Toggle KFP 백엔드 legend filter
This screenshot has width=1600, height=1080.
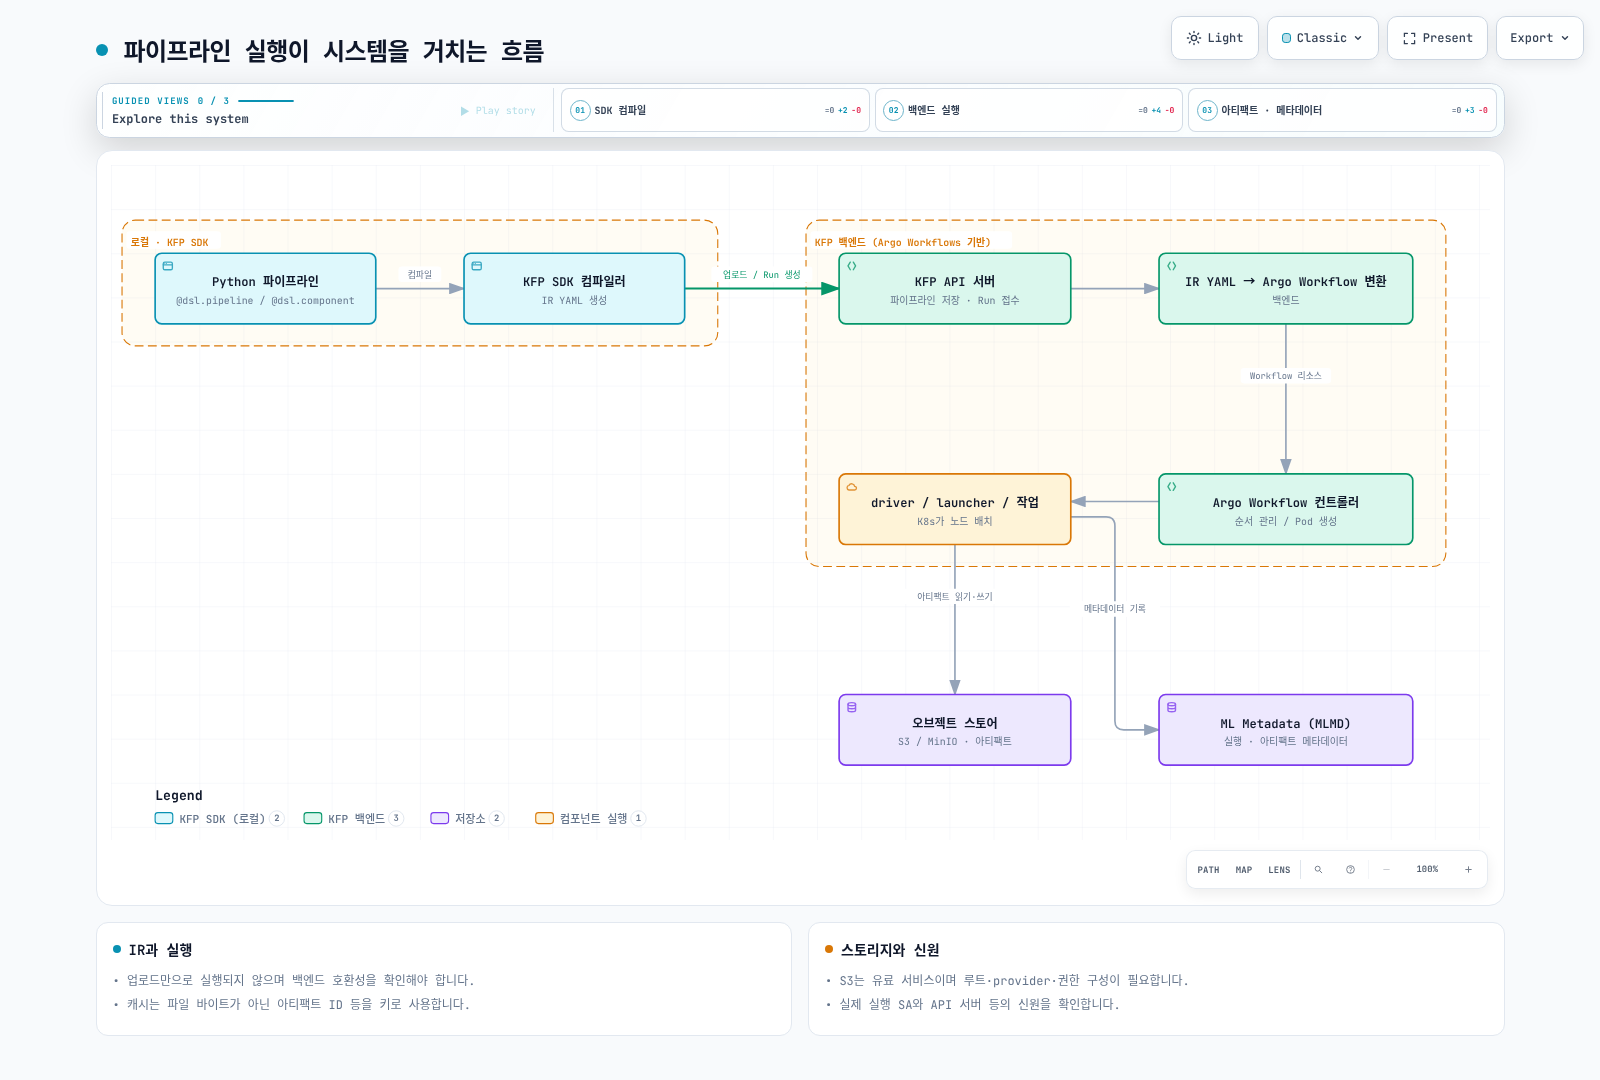[x=353, y=818]
